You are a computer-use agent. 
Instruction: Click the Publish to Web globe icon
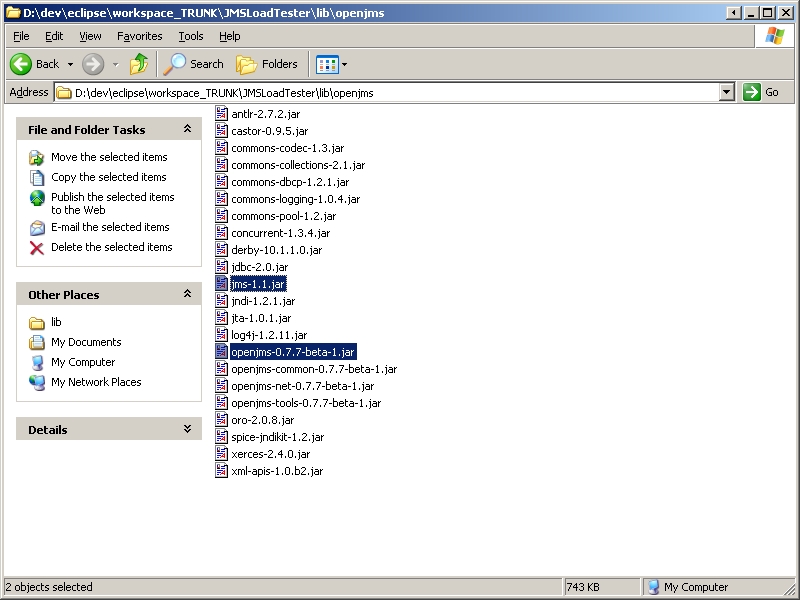pos(37,198)
